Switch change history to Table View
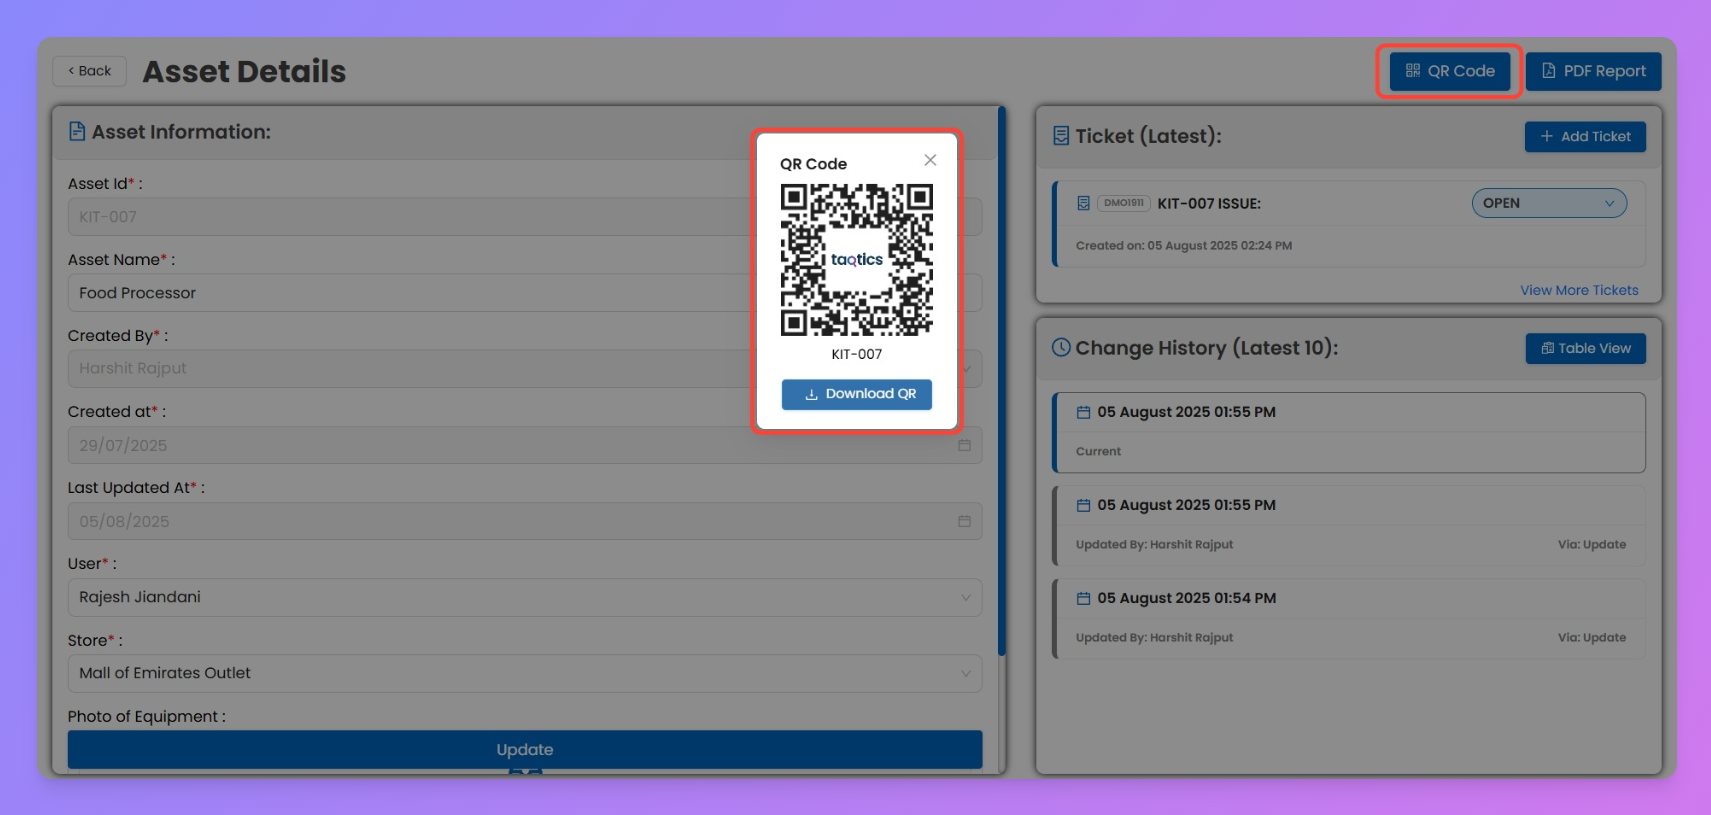Viewport: 1711px width, 815px height. pos(1586,348)
